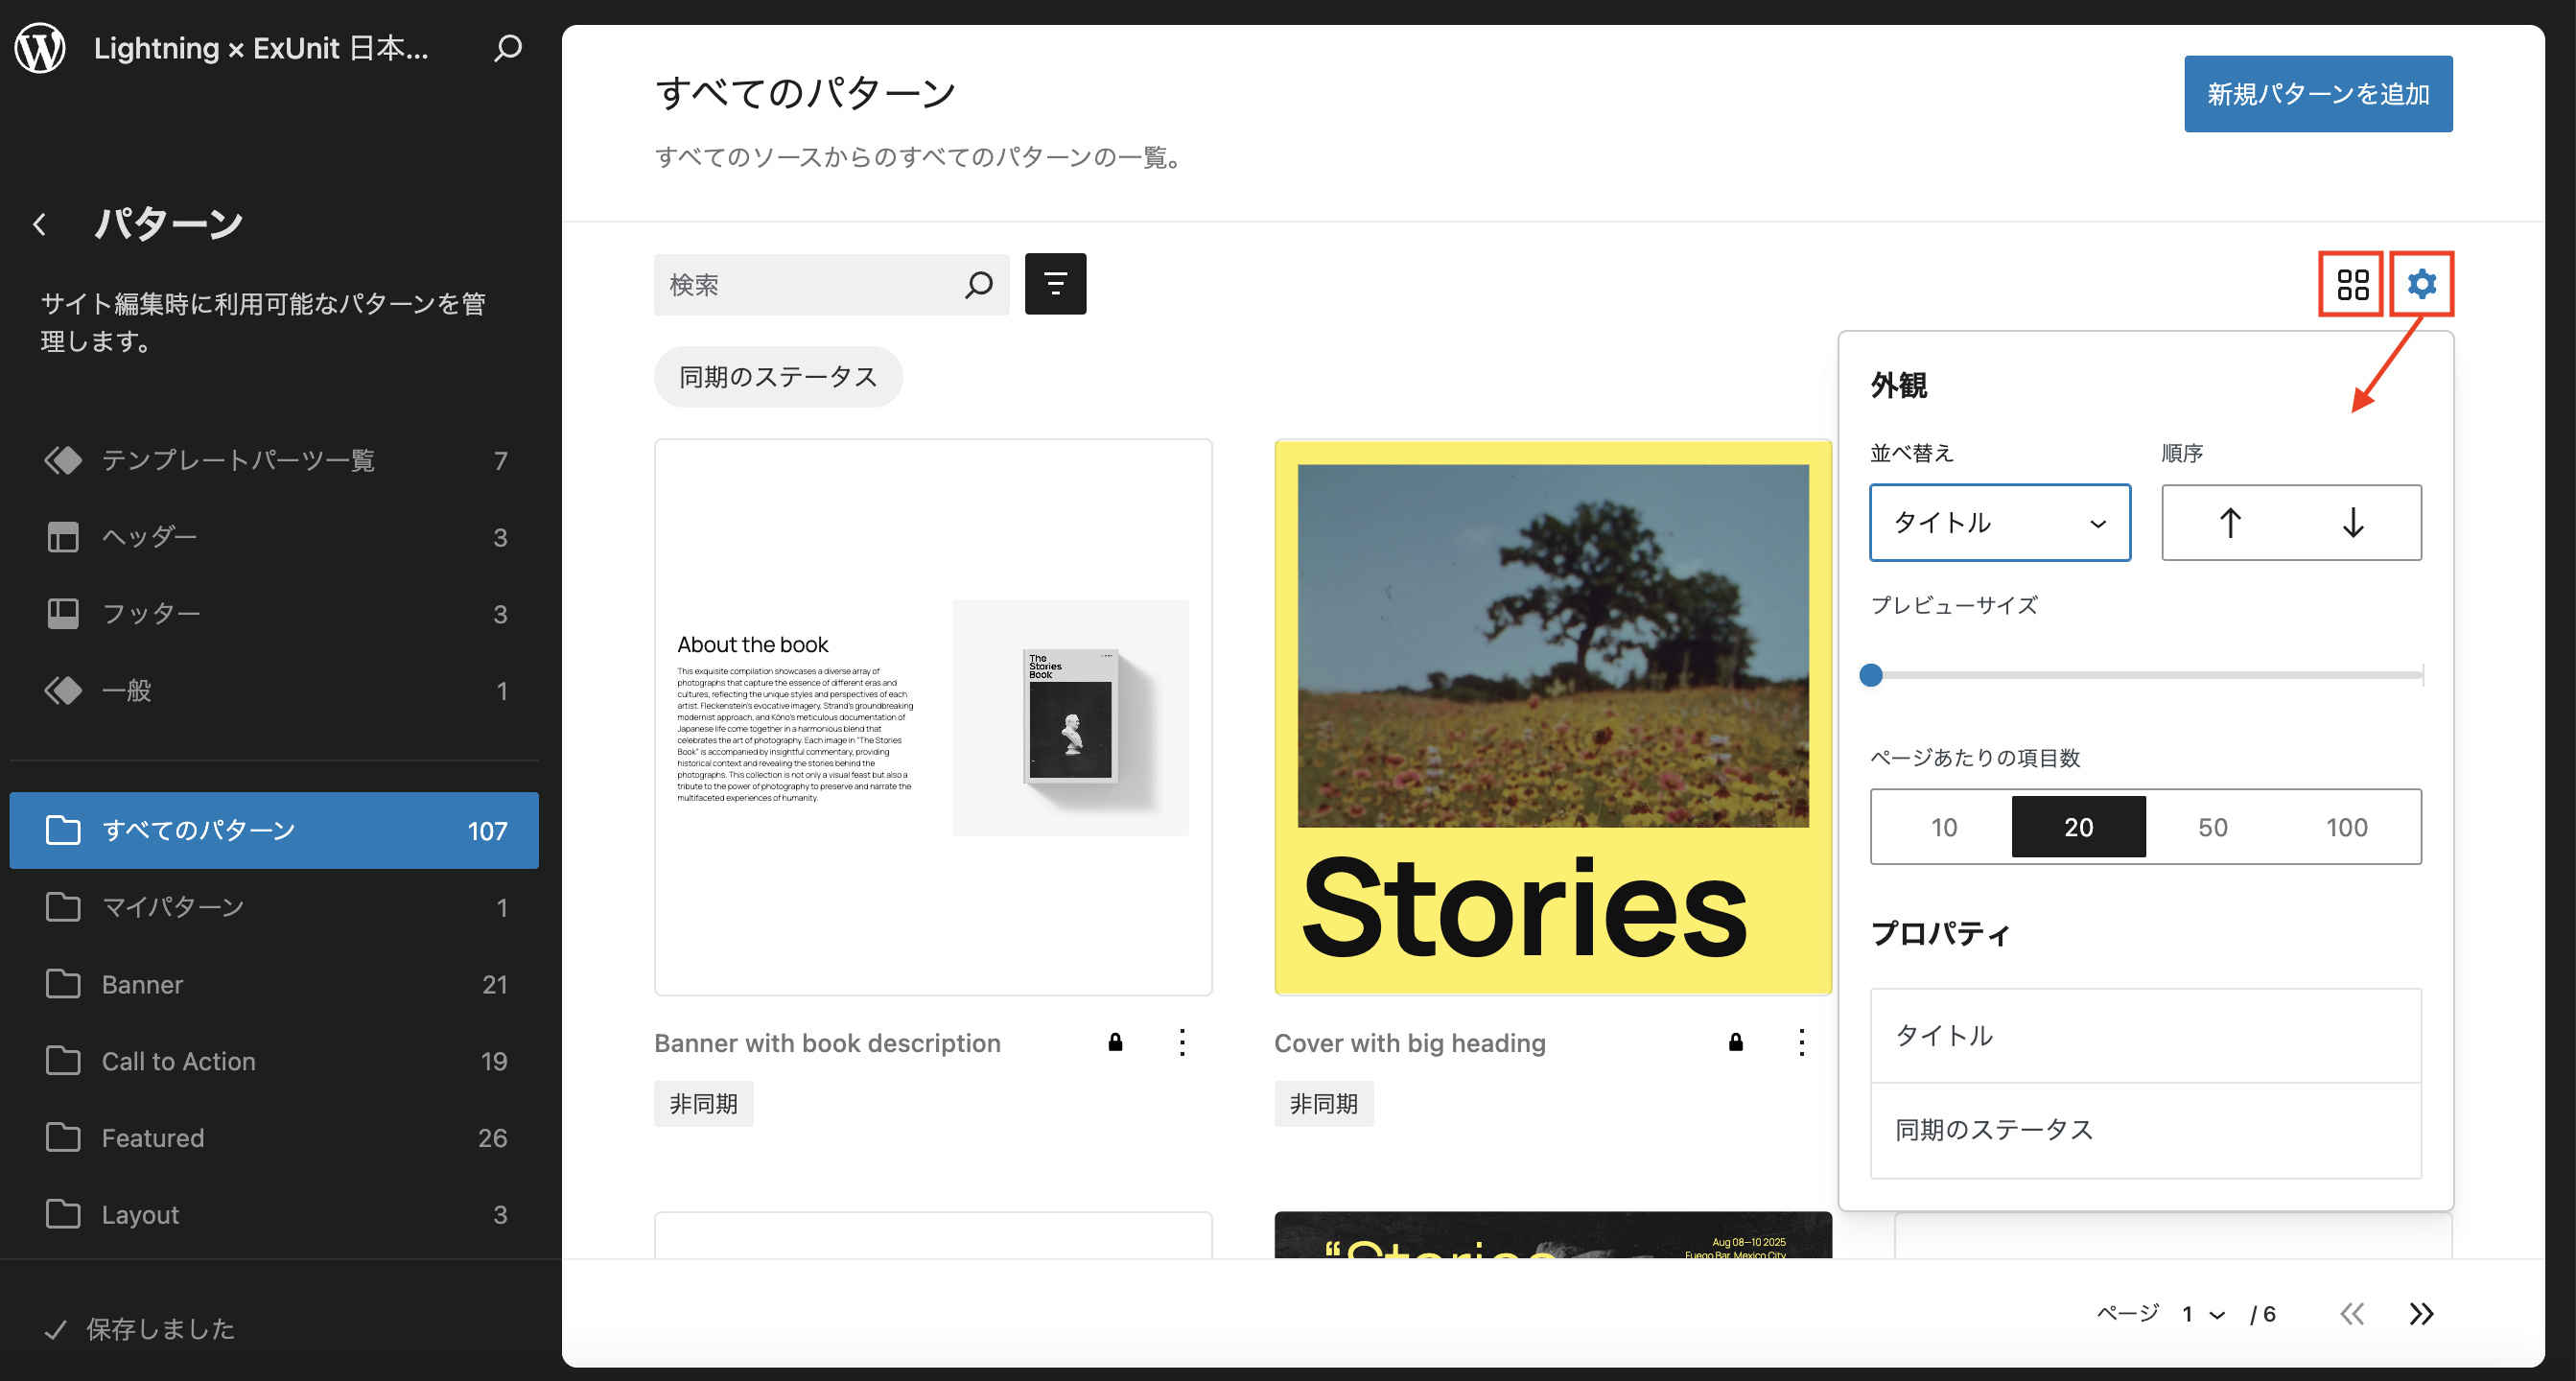Open the 並べ替え sort dropdown
This screenshot has height=1381, width=2576.
(2000, 523)
